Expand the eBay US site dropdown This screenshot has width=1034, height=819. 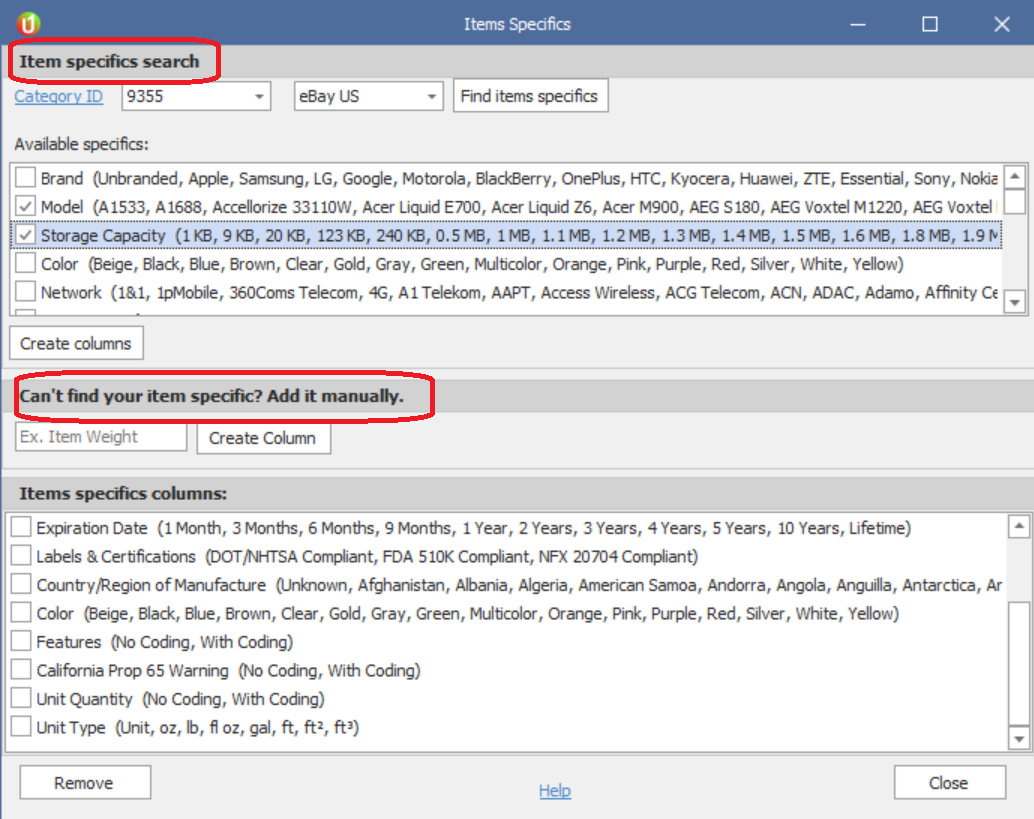coord(432,96)
